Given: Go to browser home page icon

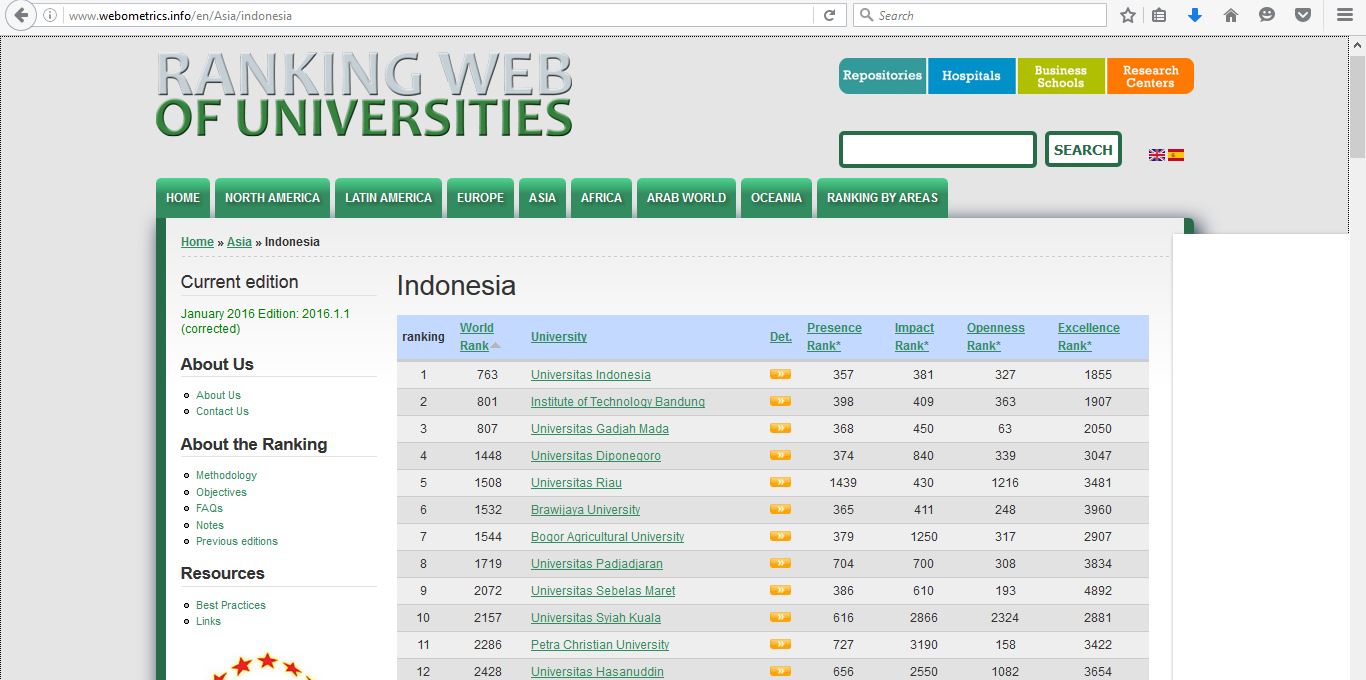Looking at the screenshot, I should (x=1231, y=15).
